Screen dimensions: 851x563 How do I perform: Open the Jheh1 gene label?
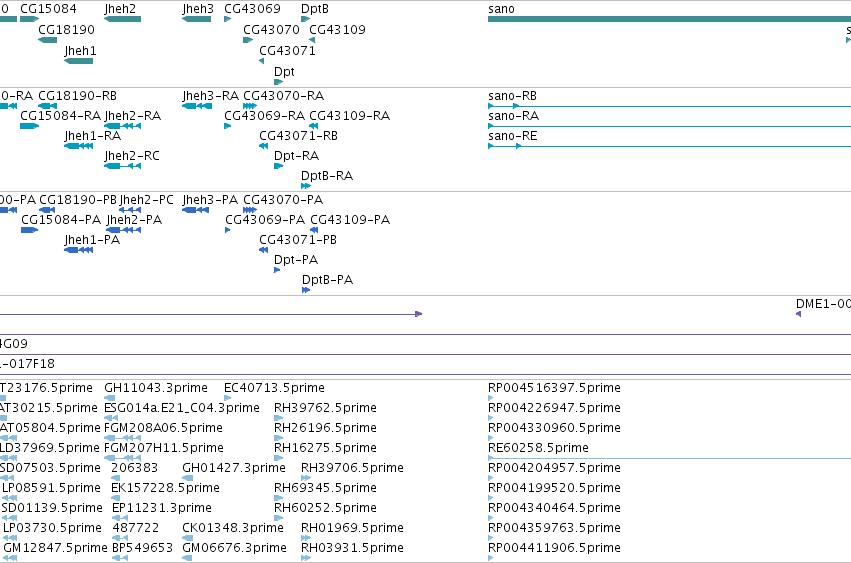pyautogui.click(x=80, y=50)
